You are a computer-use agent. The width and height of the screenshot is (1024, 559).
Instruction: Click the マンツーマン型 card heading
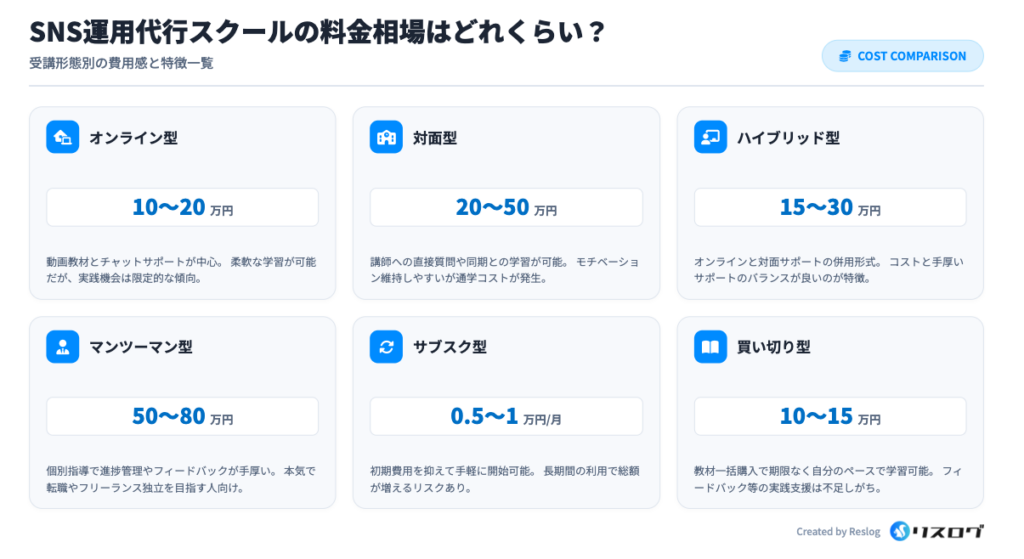141,348
